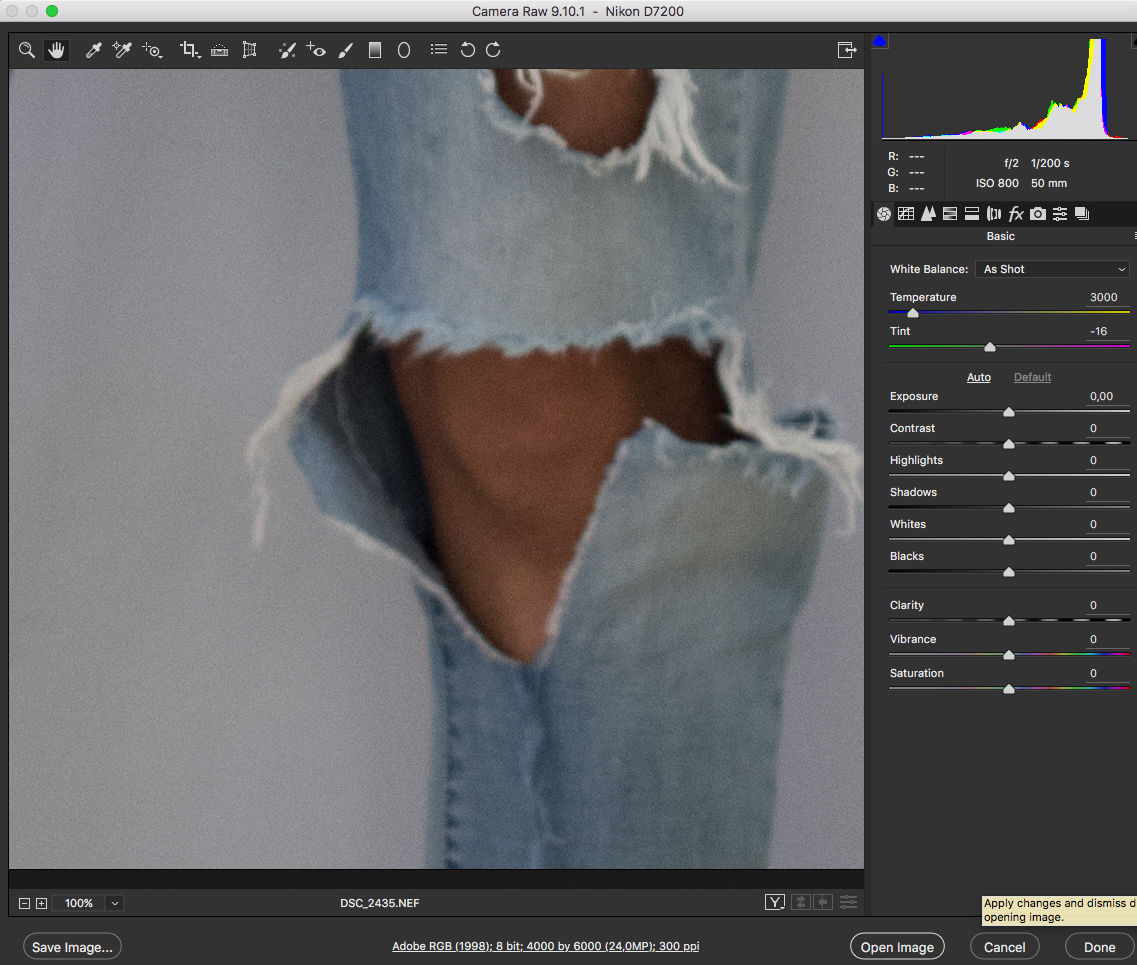Pick the White Balance eyedropper tool
Viewport: 1137px width, 965px height.
coord(94,50)
